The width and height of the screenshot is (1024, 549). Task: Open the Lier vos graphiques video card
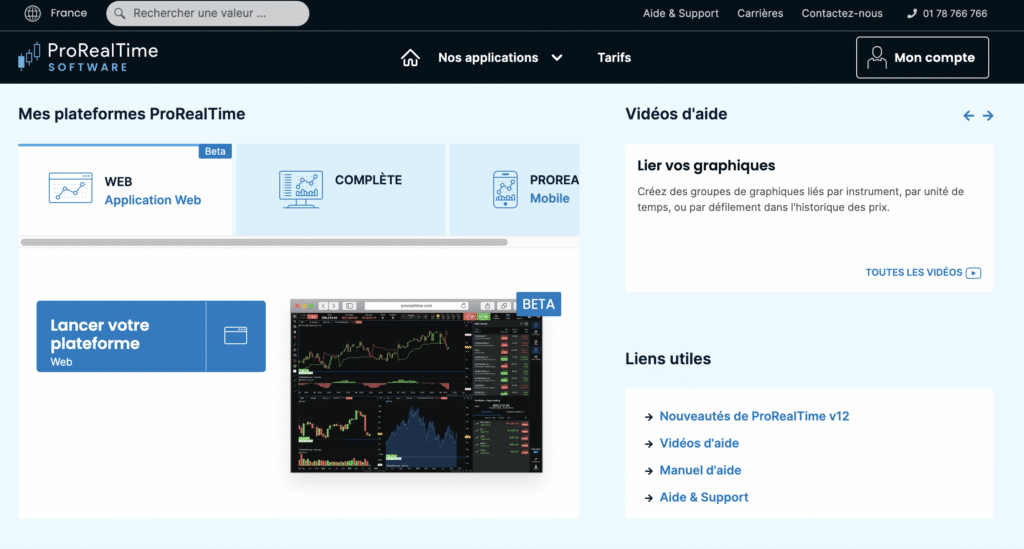(x=809, y=218)
